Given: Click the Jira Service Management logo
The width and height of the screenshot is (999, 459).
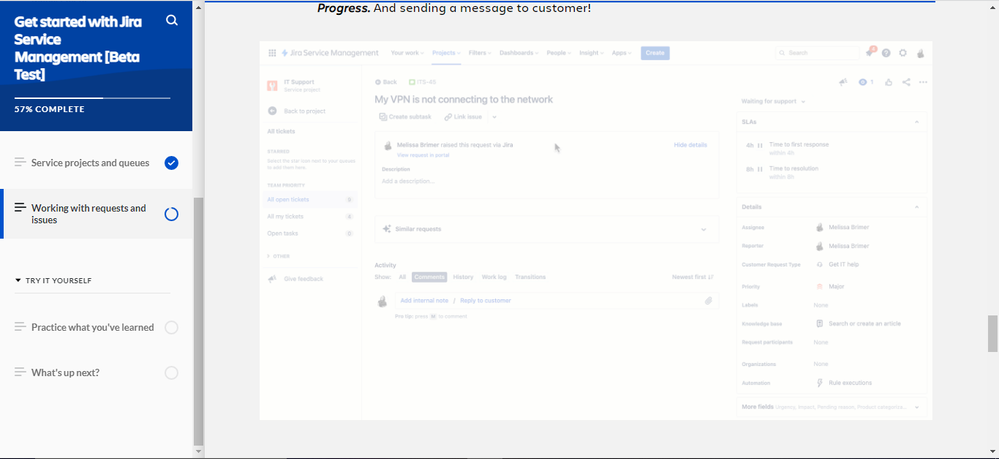Looking at the screenshot, I should point(330,53).
